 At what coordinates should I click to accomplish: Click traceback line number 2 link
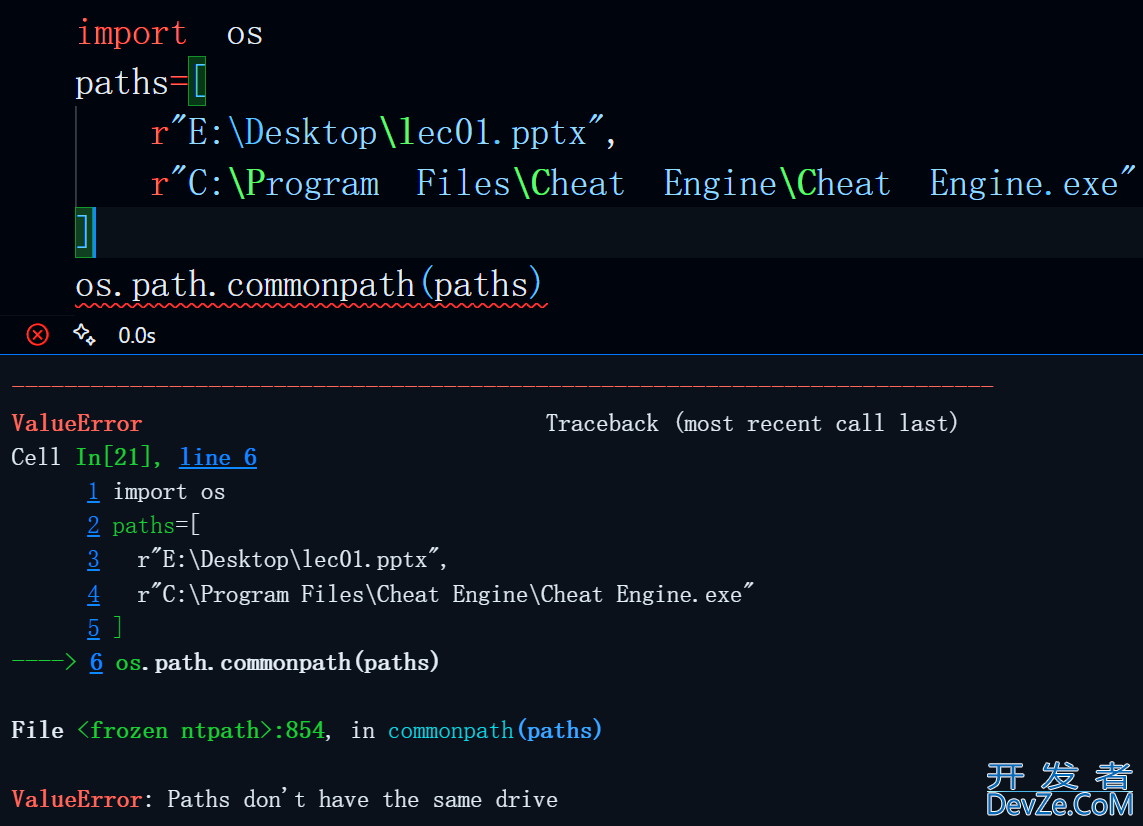coord(93,526)
